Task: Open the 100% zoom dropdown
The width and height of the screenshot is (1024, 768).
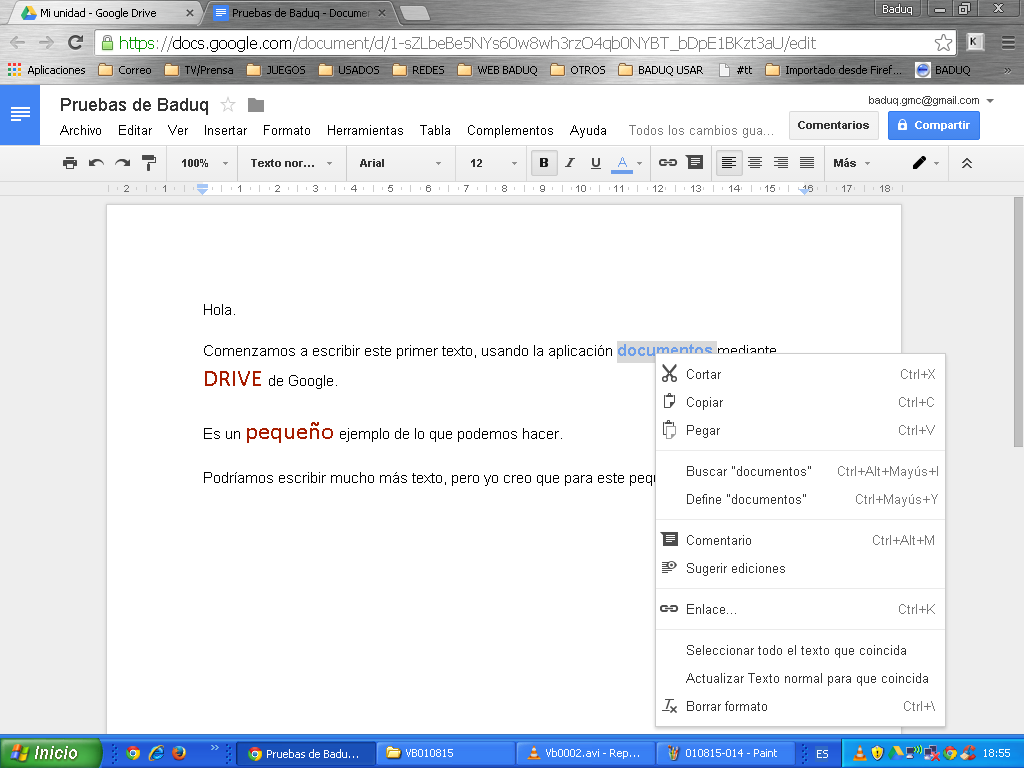Action: (204, 163)
